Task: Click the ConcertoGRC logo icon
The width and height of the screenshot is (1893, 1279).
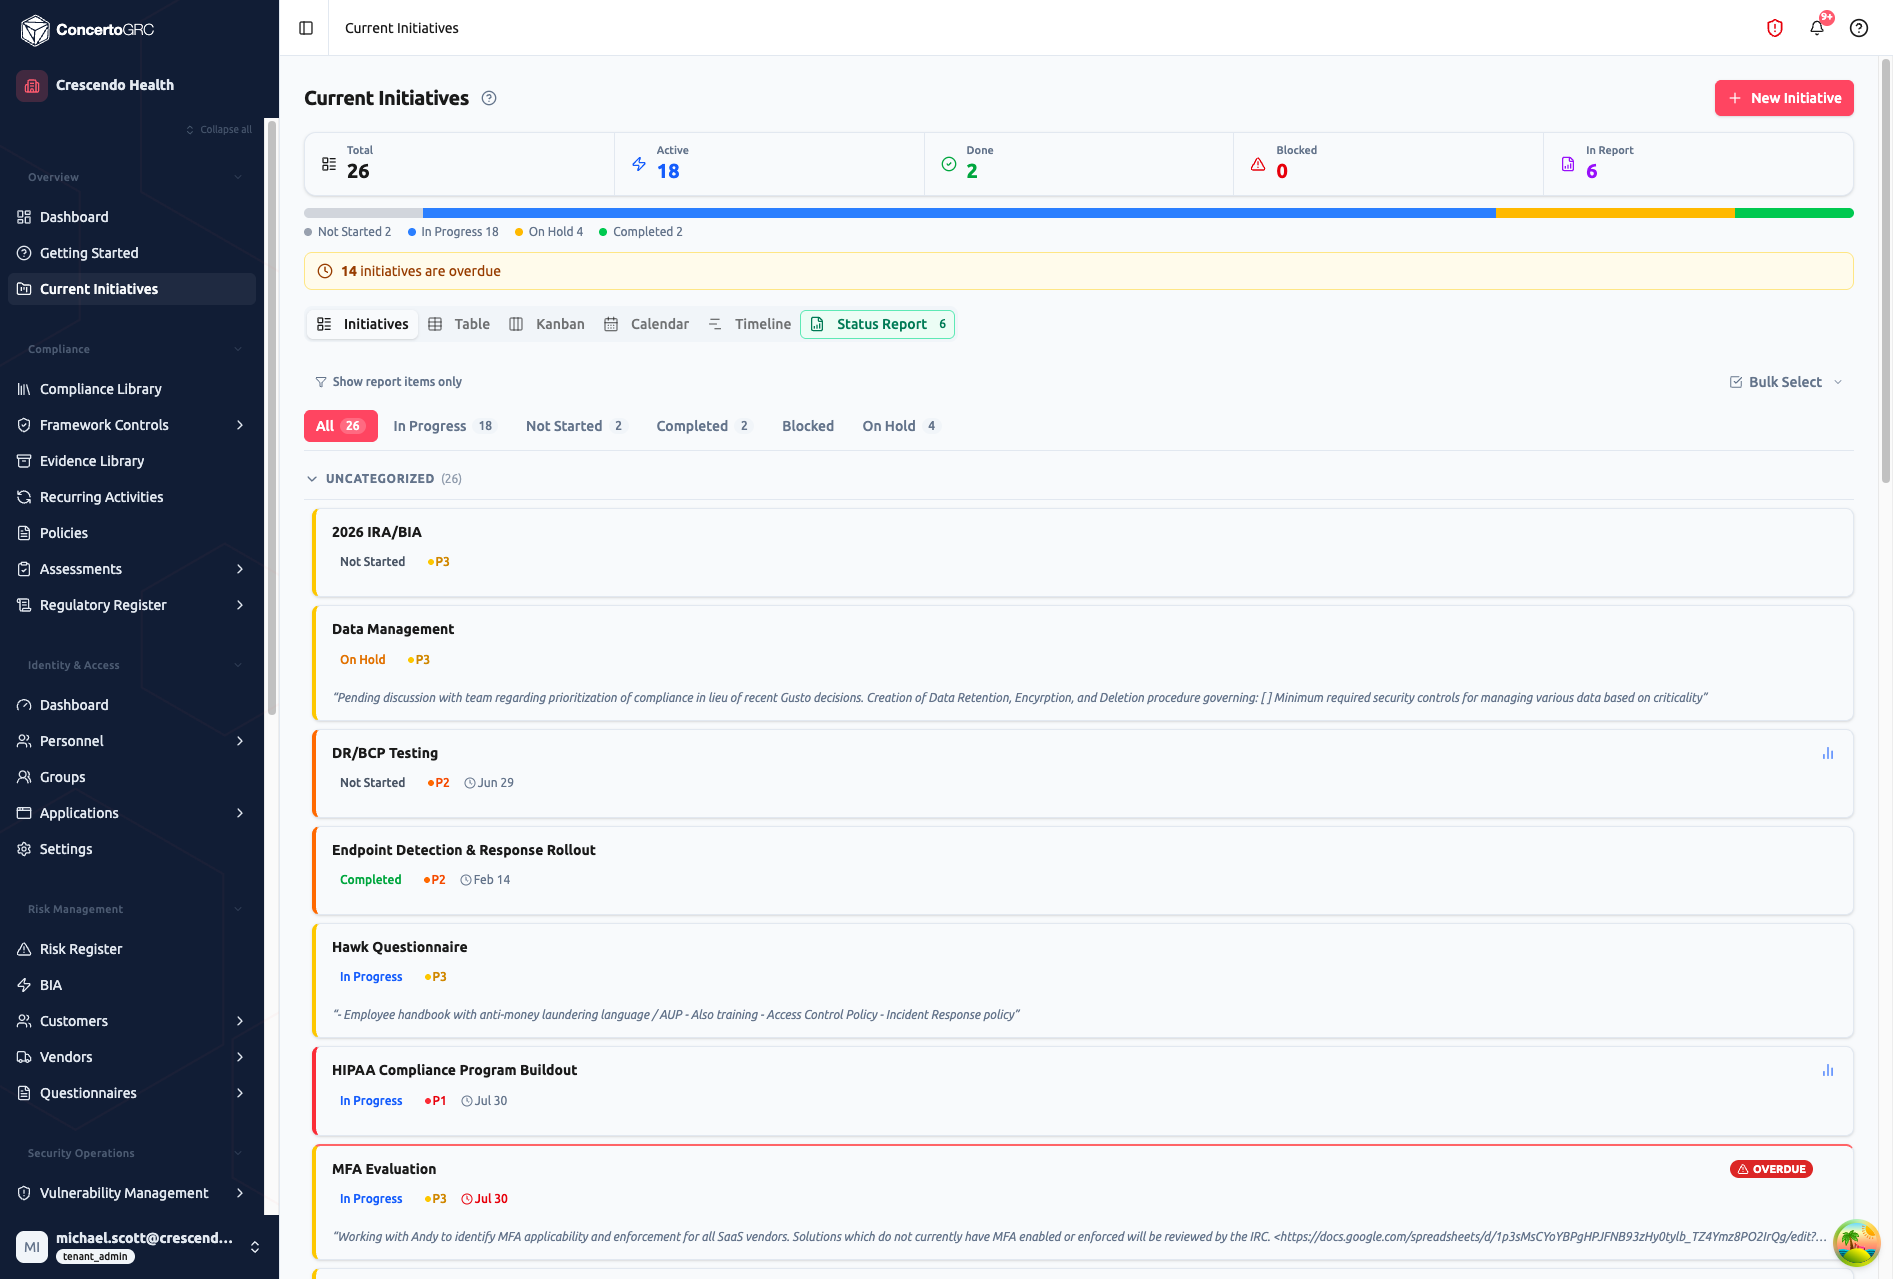Action: click(35, 30)
